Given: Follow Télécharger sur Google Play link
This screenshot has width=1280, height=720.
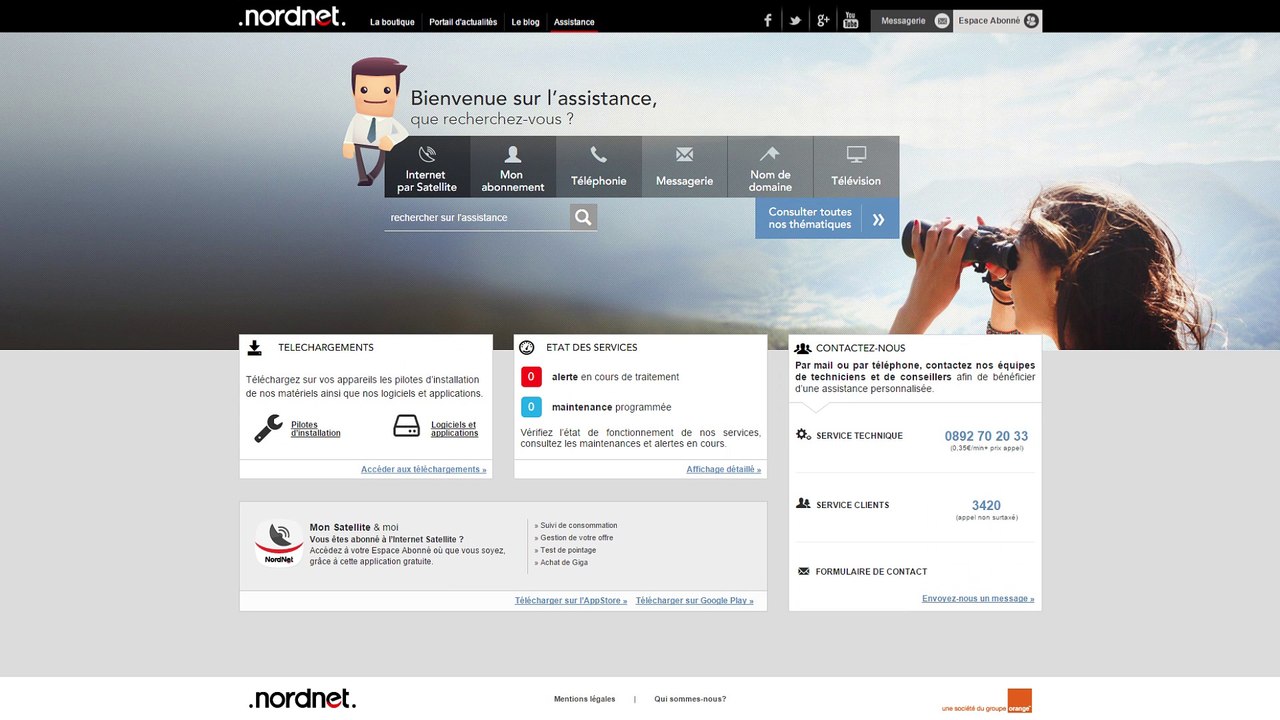Looking at the screenshot, I should 695,601.
